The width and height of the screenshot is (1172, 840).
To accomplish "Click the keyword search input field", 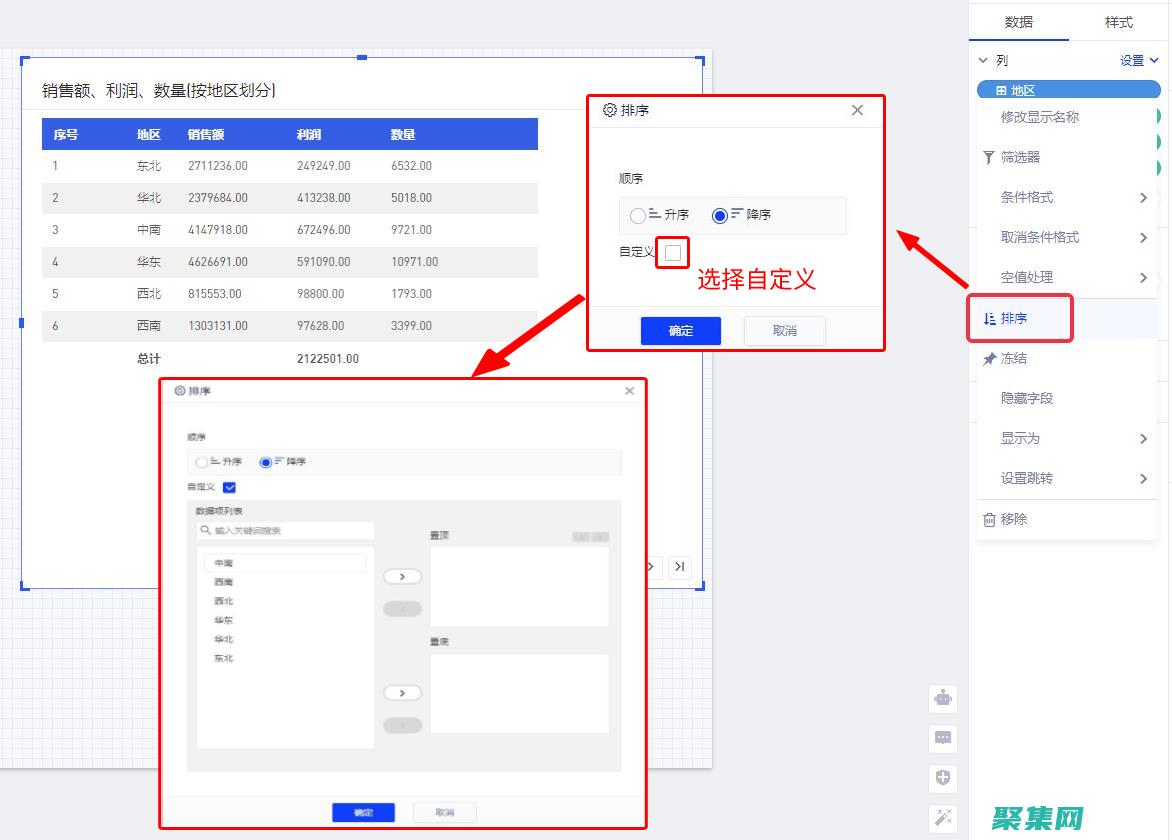I will [x=285, y=531].
